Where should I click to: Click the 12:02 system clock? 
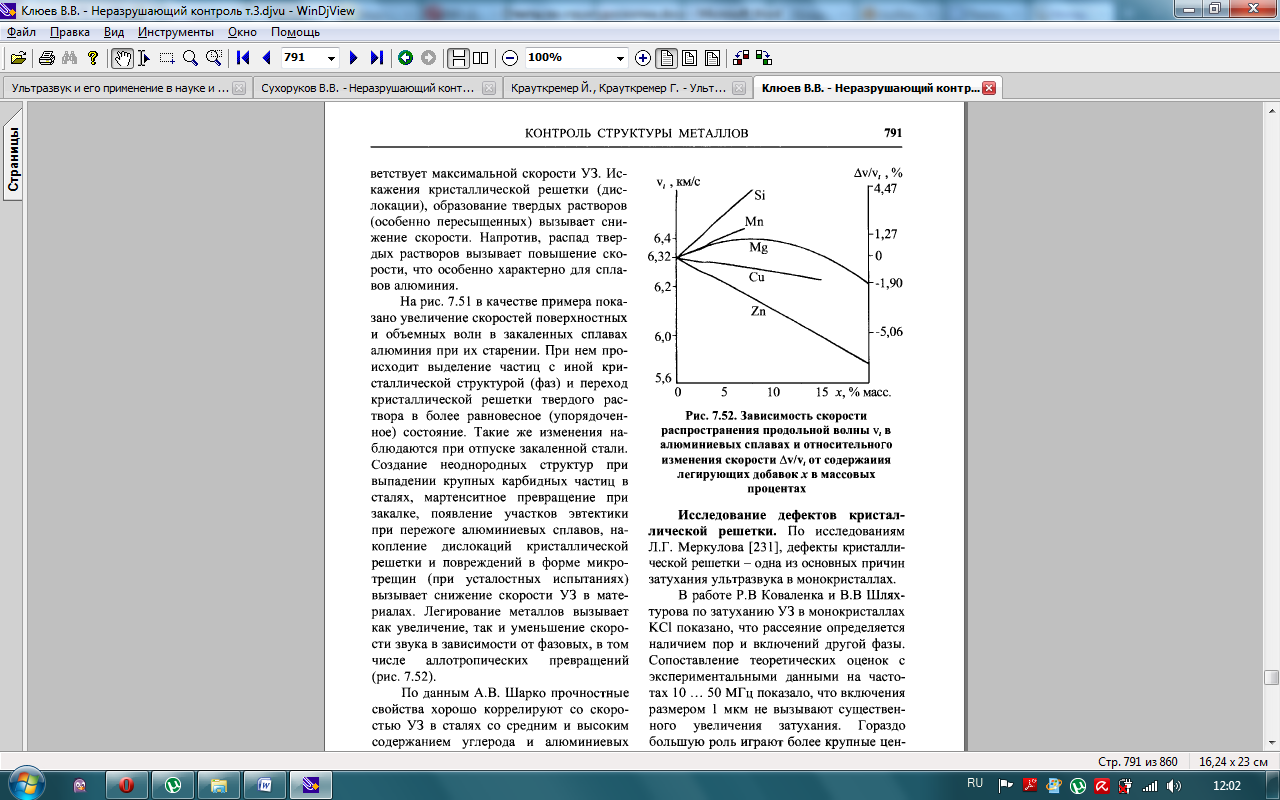tap(1226, 785)
